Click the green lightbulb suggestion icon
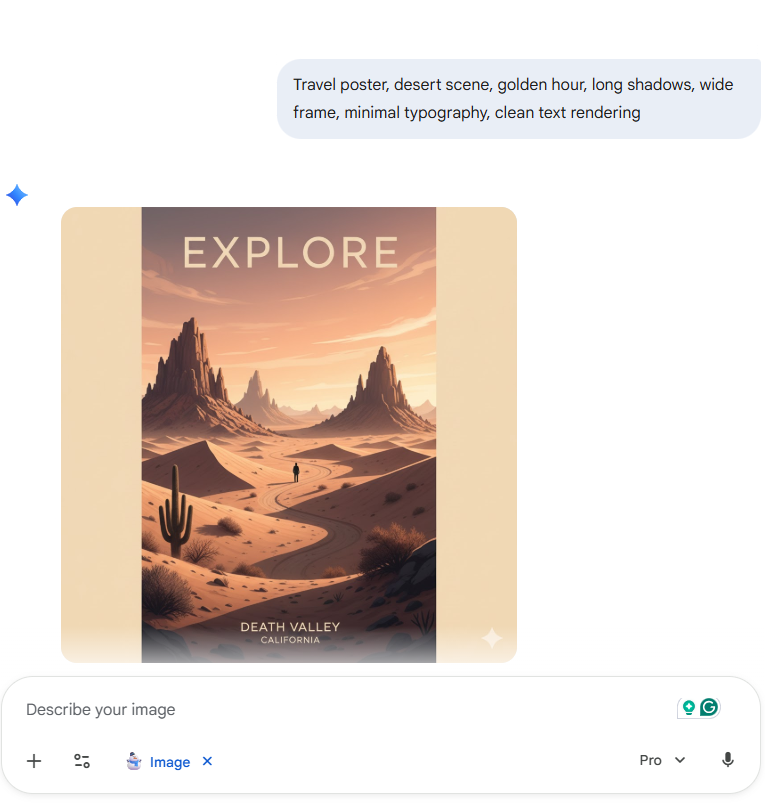Image resolution: width=765 pixels, height=811 pixels. [x=688, y=707]
